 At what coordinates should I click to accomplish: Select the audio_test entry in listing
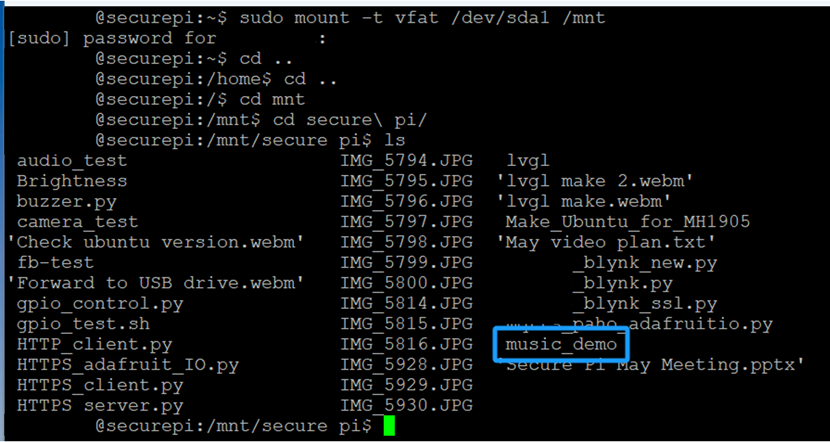point(72,160)
